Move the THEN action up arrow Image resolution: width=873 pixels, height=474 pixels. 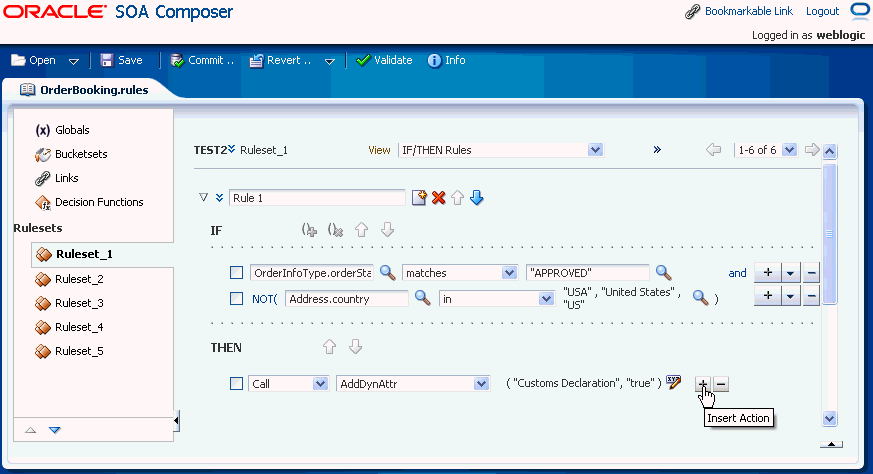tap(329, 347)
